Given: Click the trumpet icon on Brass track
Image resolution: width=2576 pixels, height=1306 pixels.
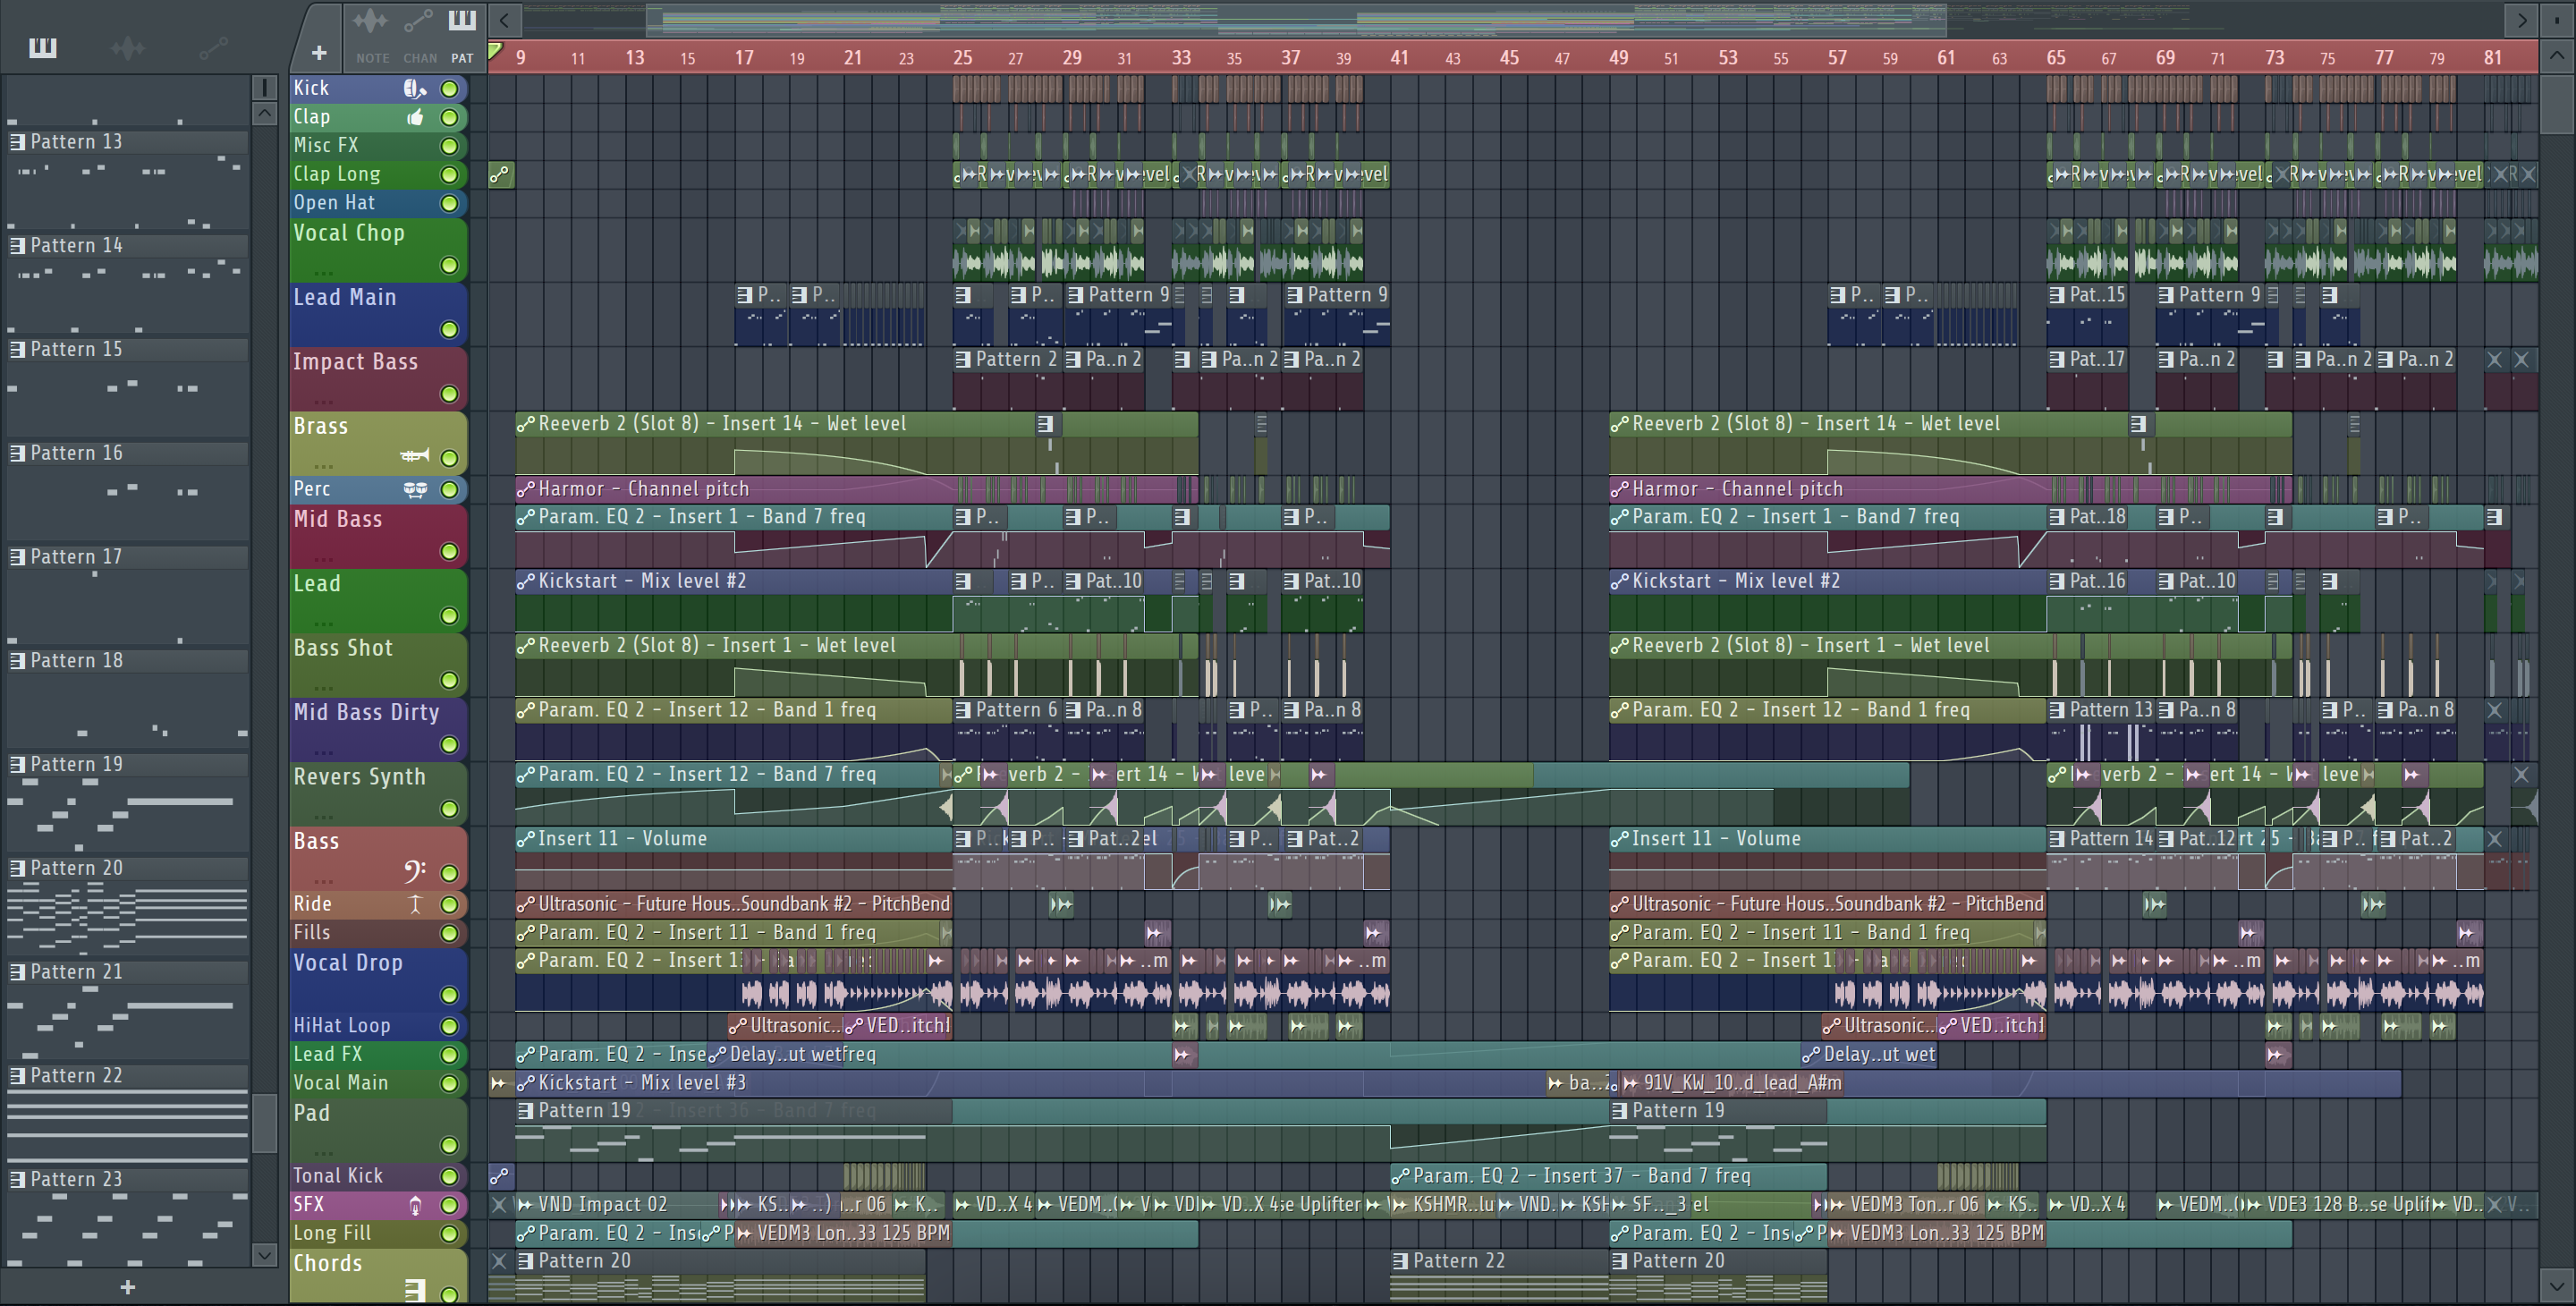Looking at the screenshot, I should (x=415, y=456).
